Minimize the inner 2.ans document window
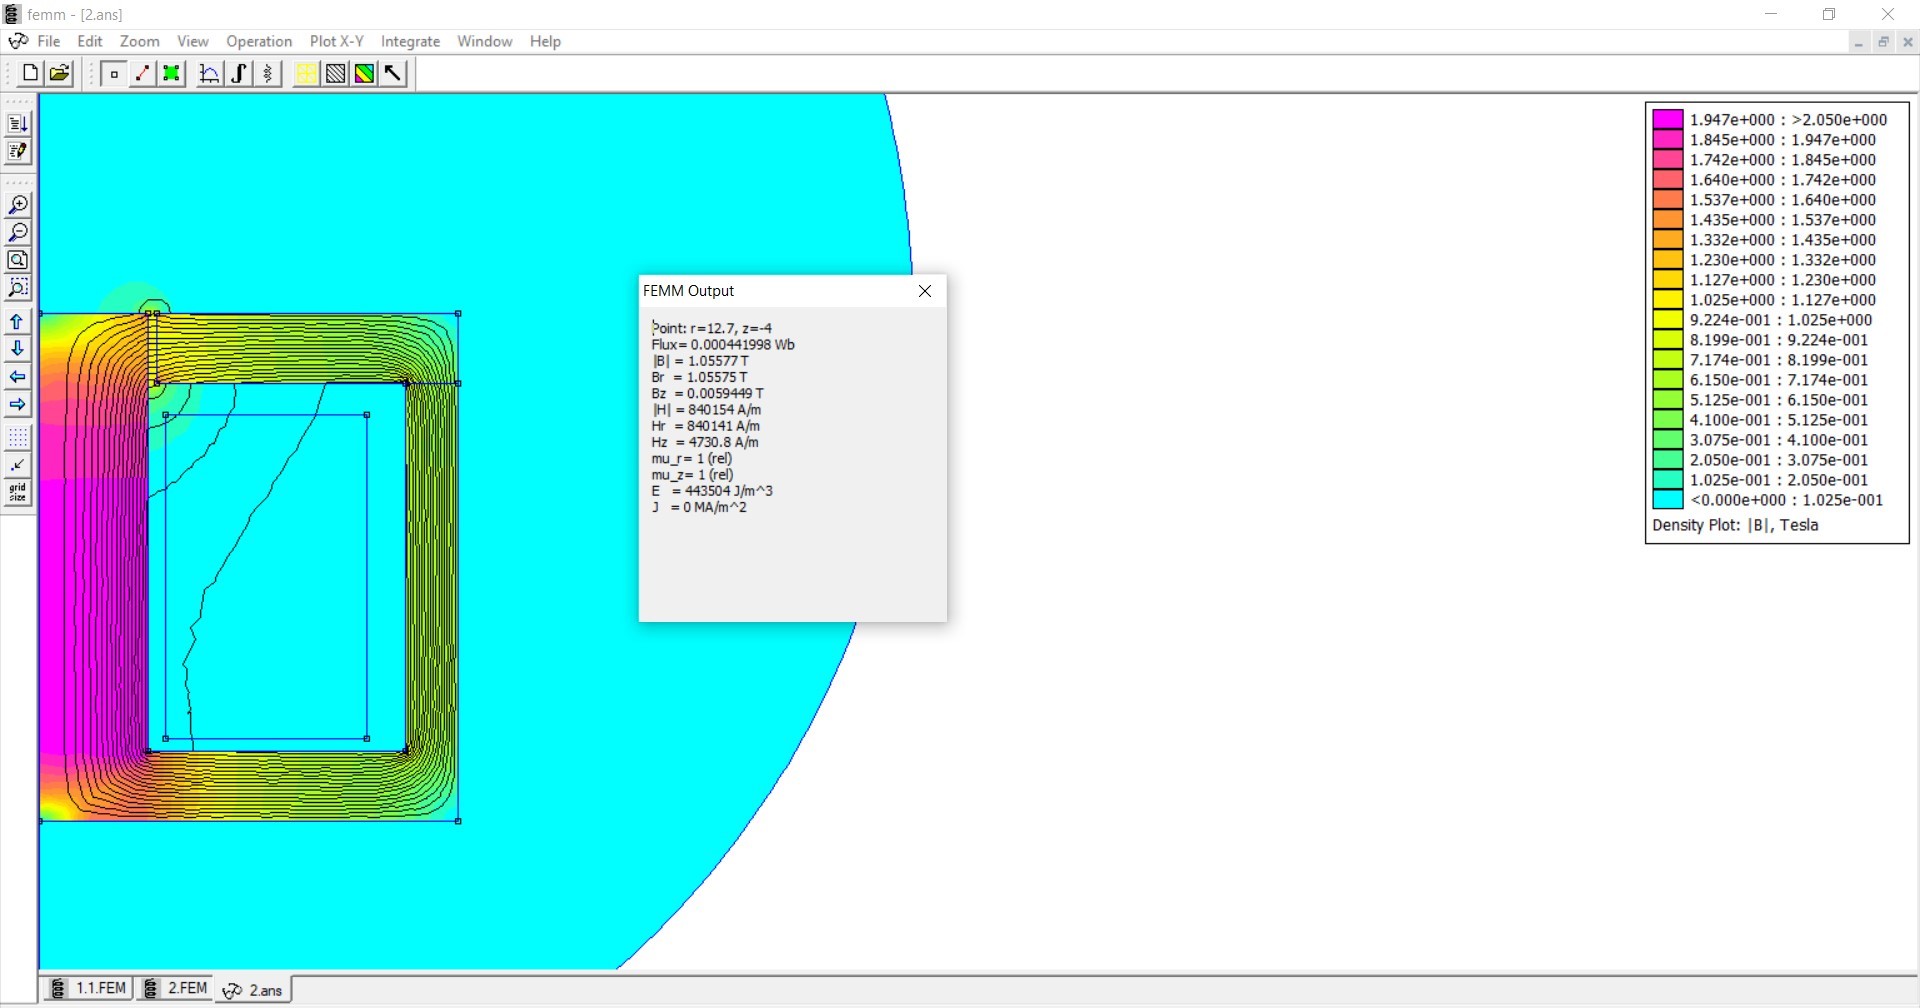The width and height of the screenshot is (1920, 1008). [x=1859, y=42]
